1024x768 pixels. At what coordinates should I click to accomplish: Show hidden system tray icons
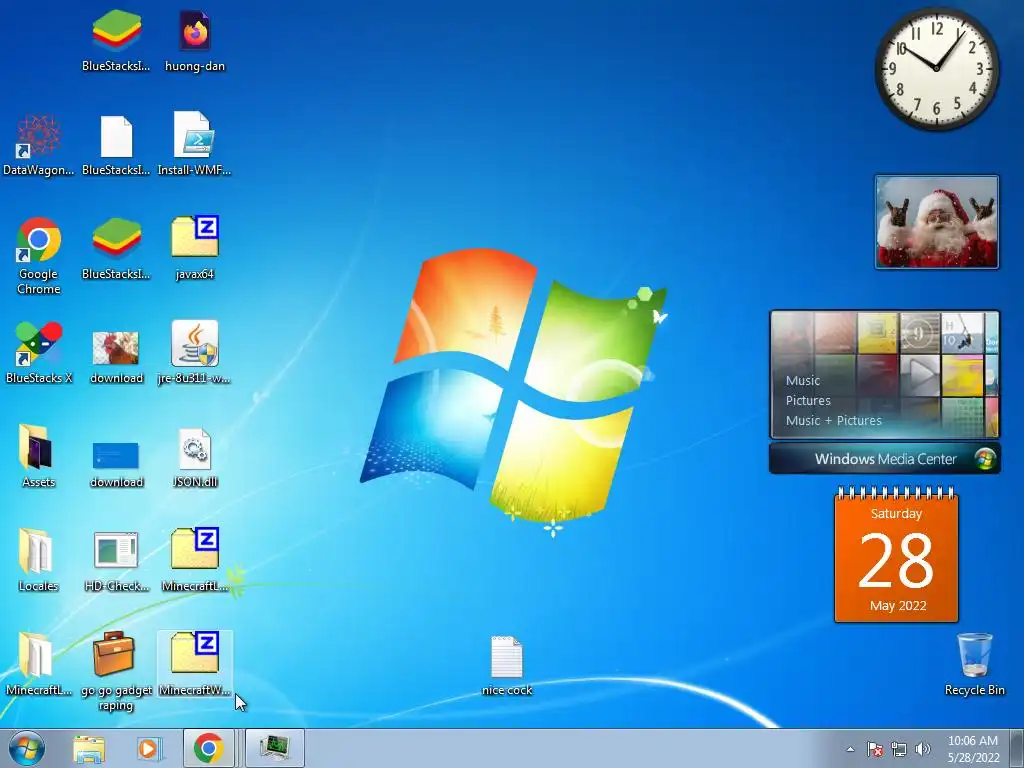[x=850, y=750]
